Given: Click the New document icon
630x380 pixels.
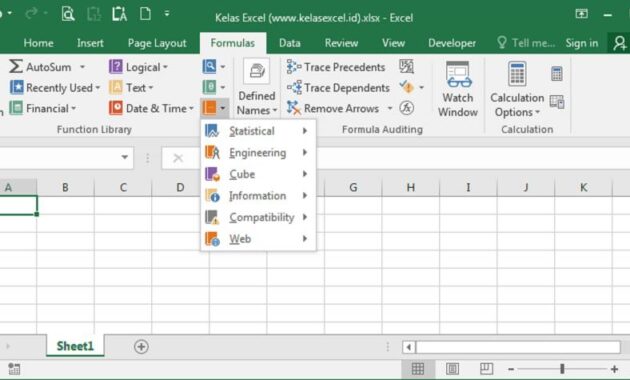Looking at the screenshot, I should pos(145,14).
